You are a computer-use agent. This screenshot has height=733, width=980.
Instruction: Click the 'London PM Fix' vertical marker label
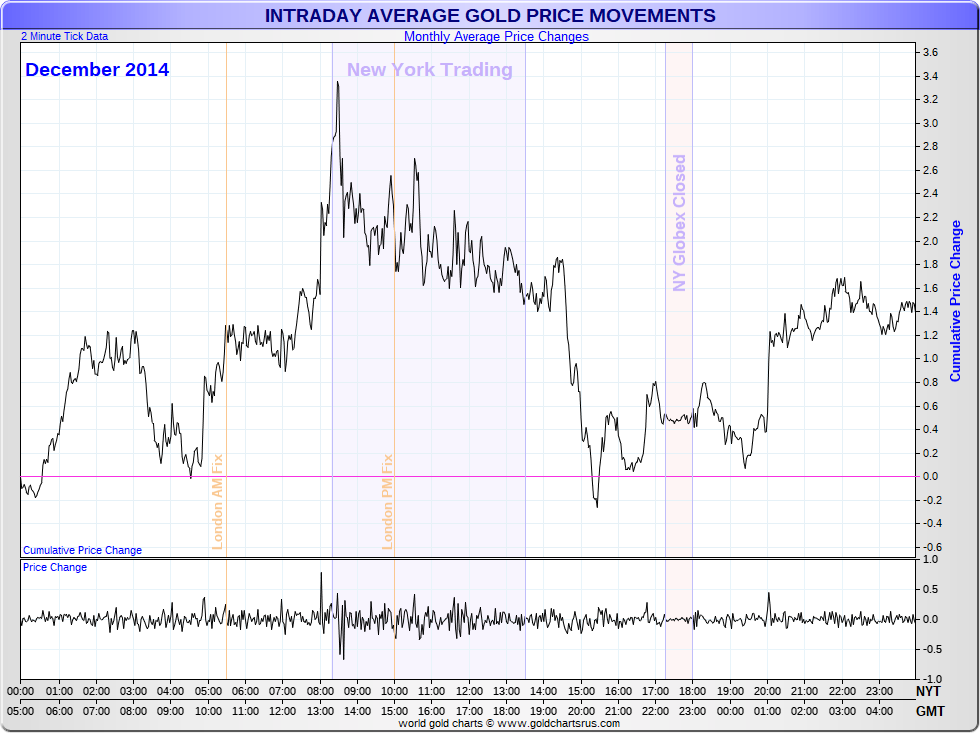[x=388, y=502]
